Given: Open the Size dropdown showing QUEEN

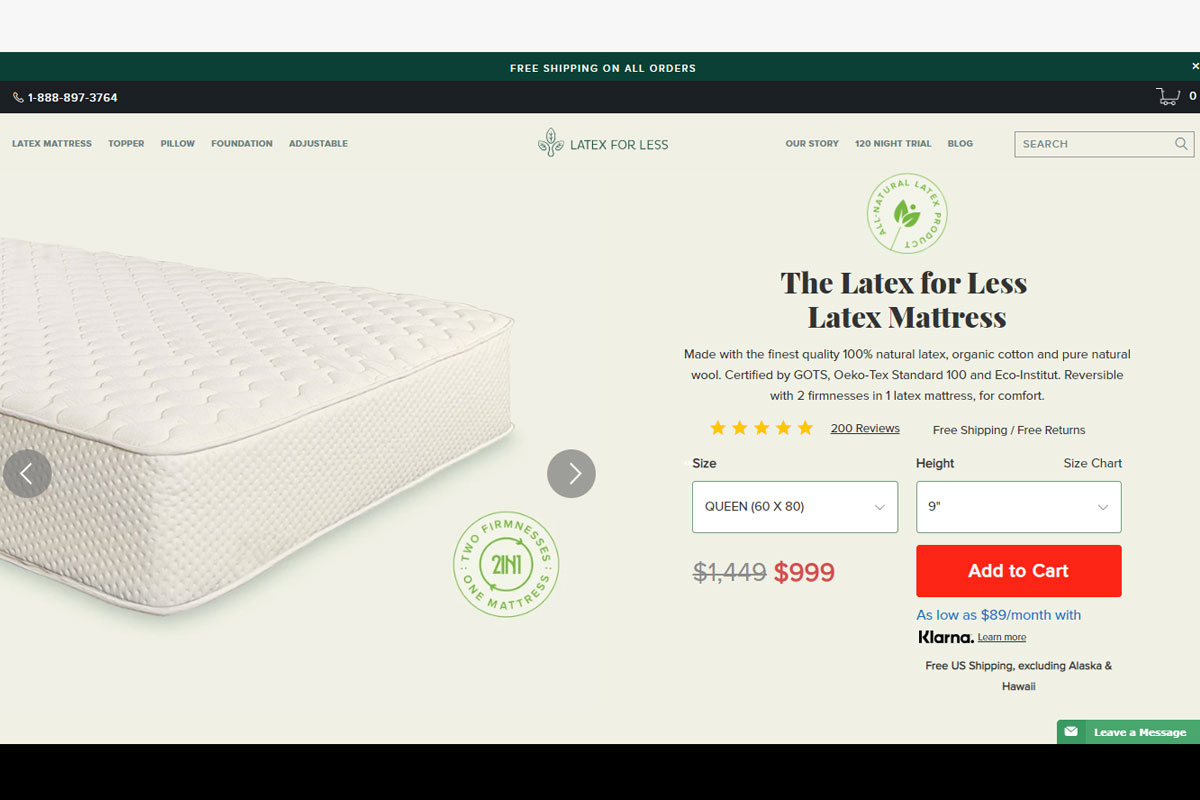Looking at the screenshot, I should coord(794,507).
